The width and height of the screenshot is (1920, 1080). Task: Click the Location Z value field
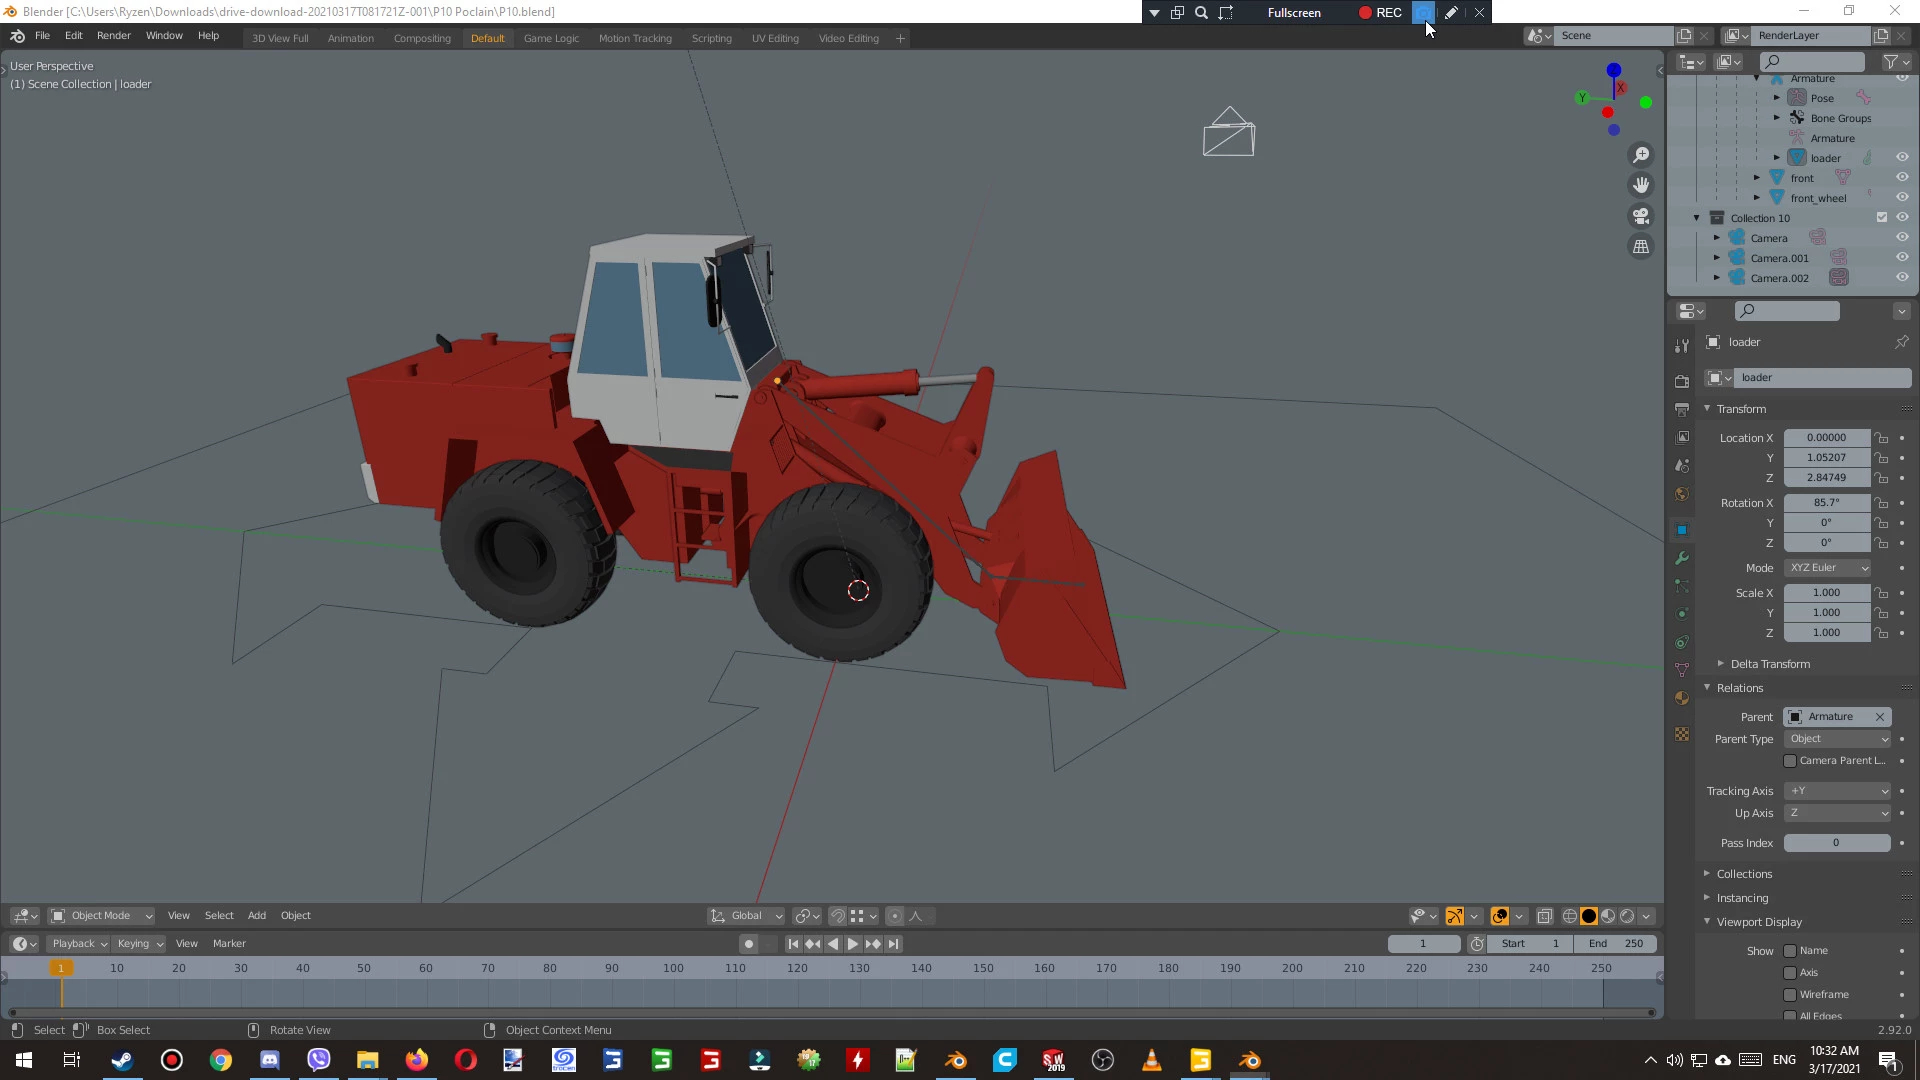[x=1826, y=478]
